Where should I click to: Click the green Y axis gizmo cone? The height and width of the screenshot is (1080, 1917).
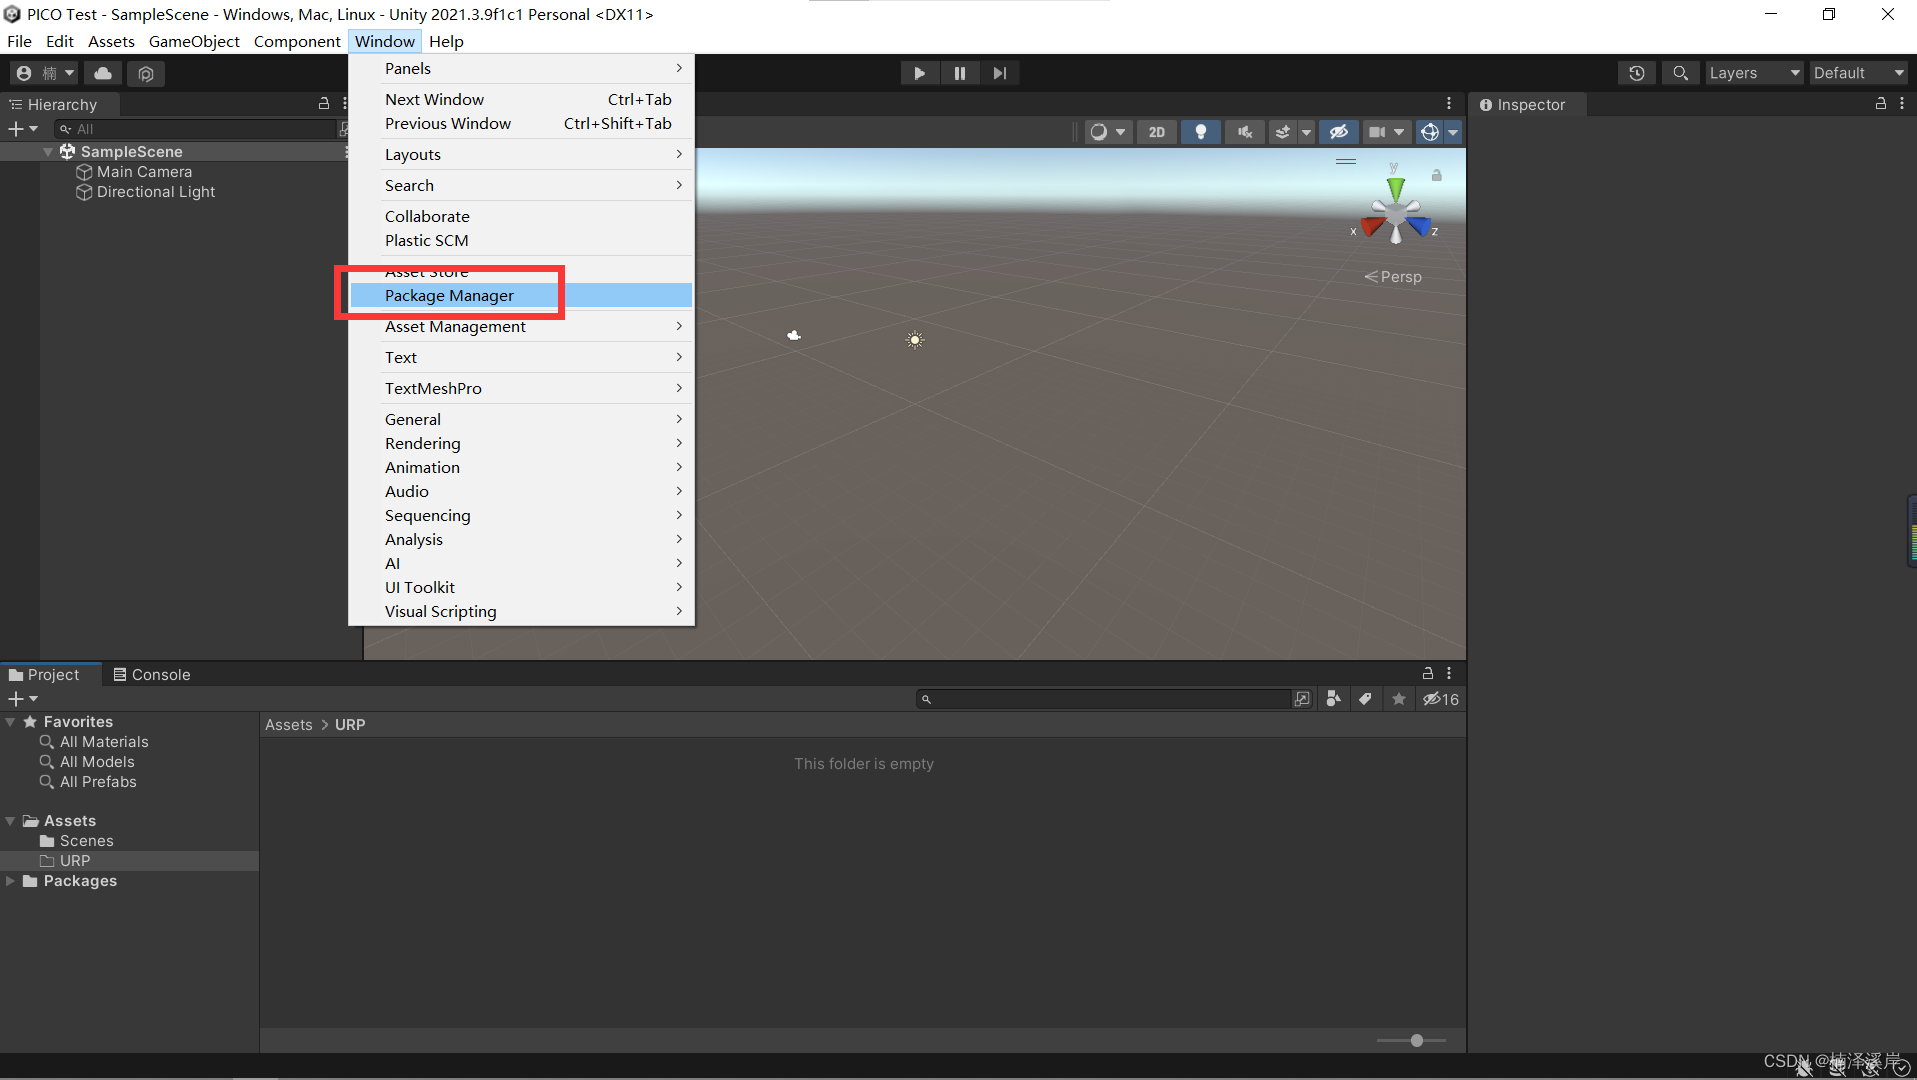(1396, 188)
